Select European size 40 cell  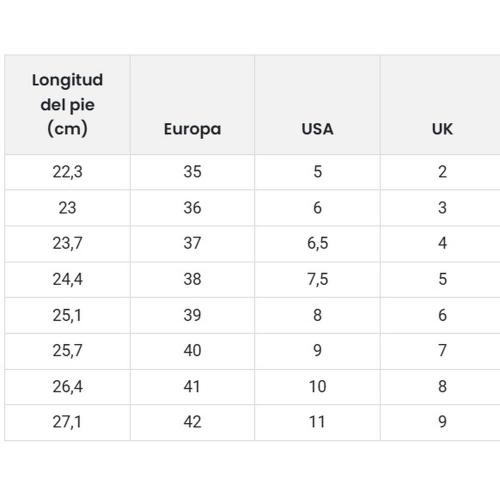pyautogui.click(x=192, y=351)
